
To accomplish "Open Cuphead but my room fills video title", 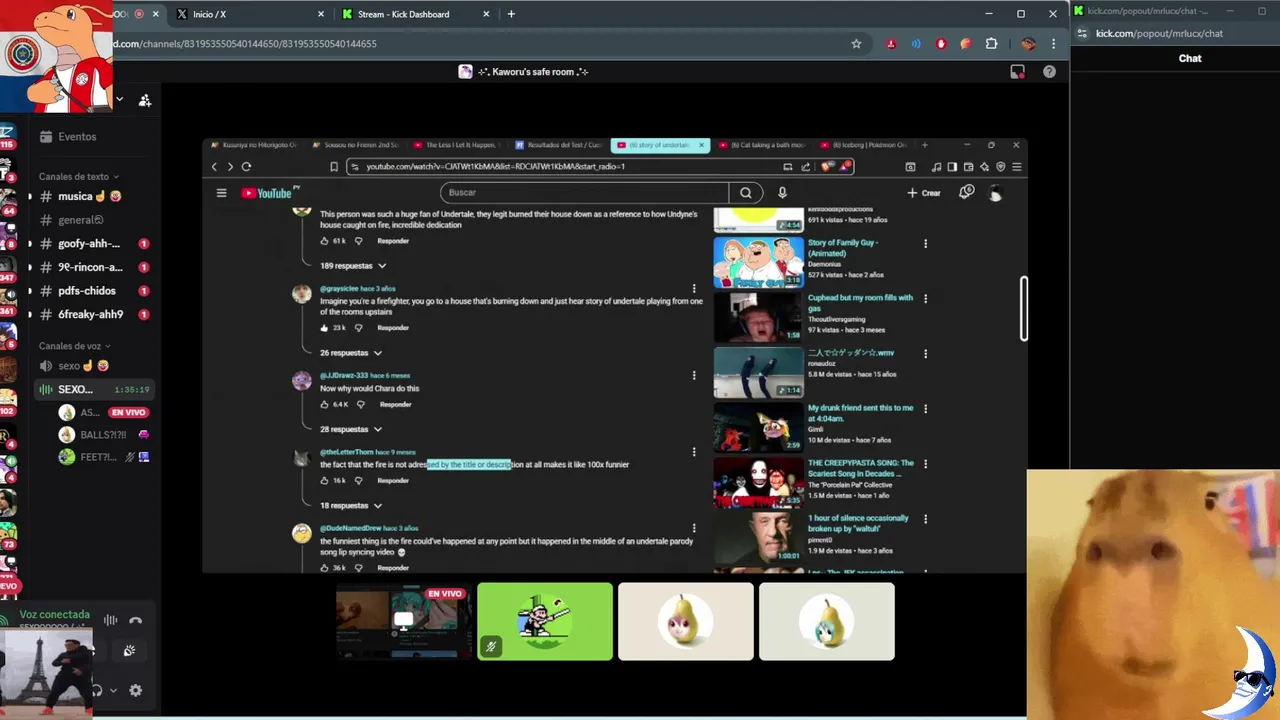I will (x=860, y=303).
